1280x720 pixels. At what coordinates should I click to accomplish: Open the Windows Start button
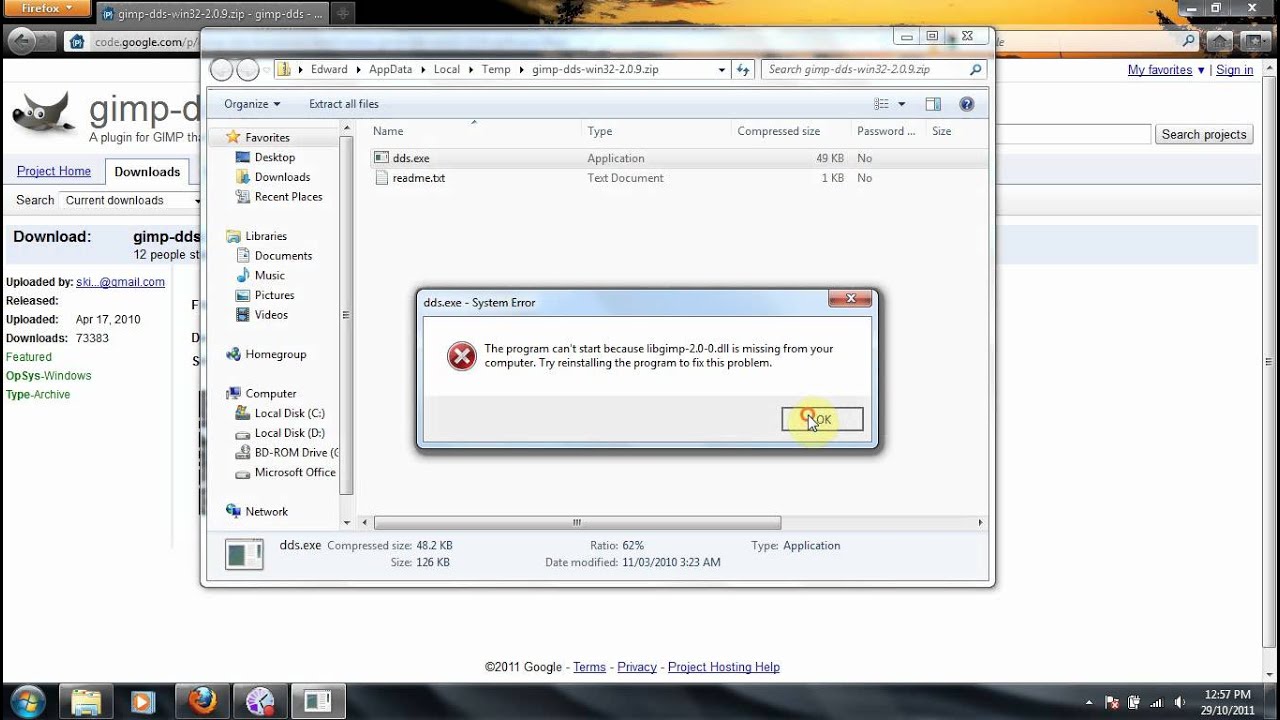pyautogui.click(x=27, y=700)
